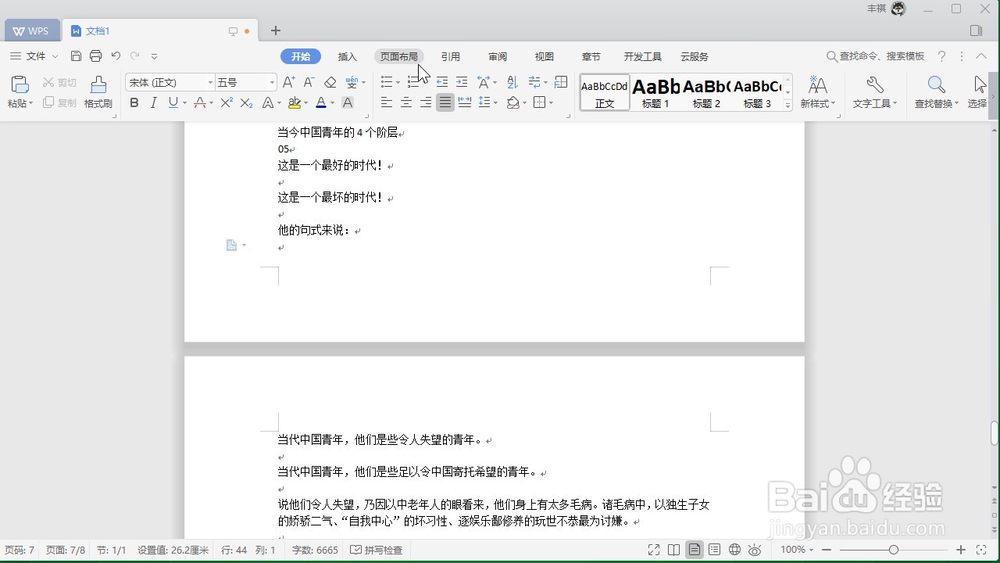Click the sort (A-Z) icon
The image size is (1000, 563).
point(512,82)
